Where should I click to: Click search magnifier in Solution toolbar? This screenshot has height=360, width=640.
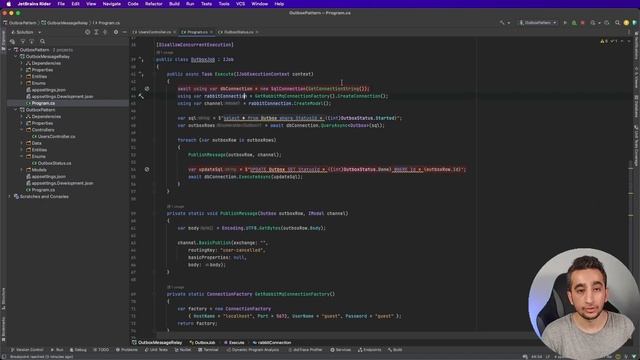[x=42, y=41]
